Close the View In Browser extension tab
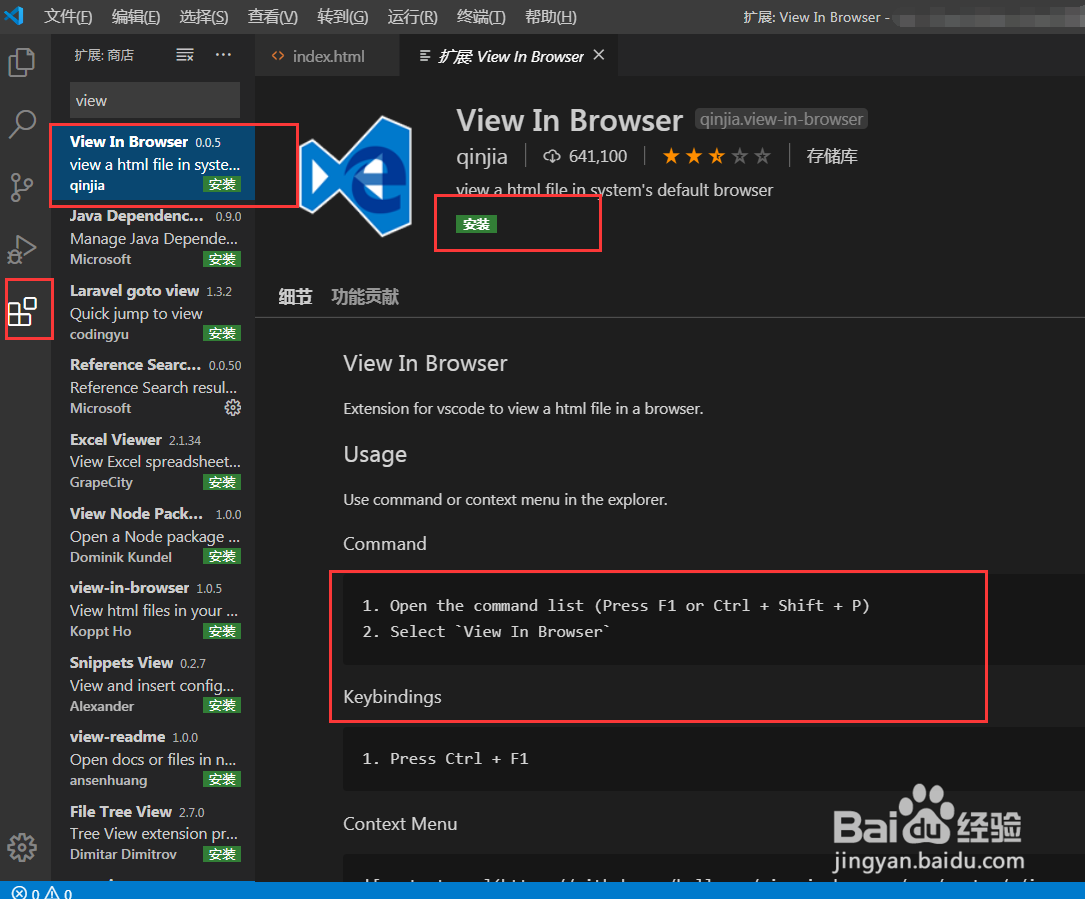This screenshot has height=899, width=1085. [599, 55]
